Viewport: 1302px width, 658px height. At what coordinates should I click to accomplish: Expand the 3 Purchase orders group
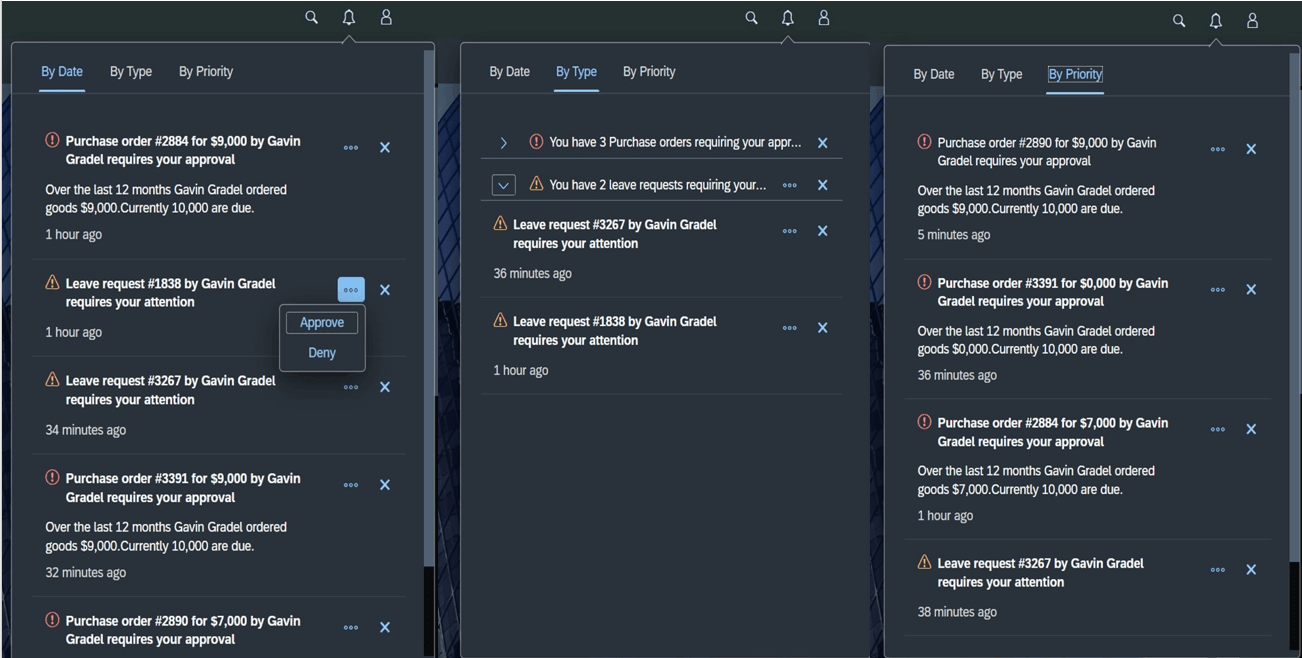point(504,143)
